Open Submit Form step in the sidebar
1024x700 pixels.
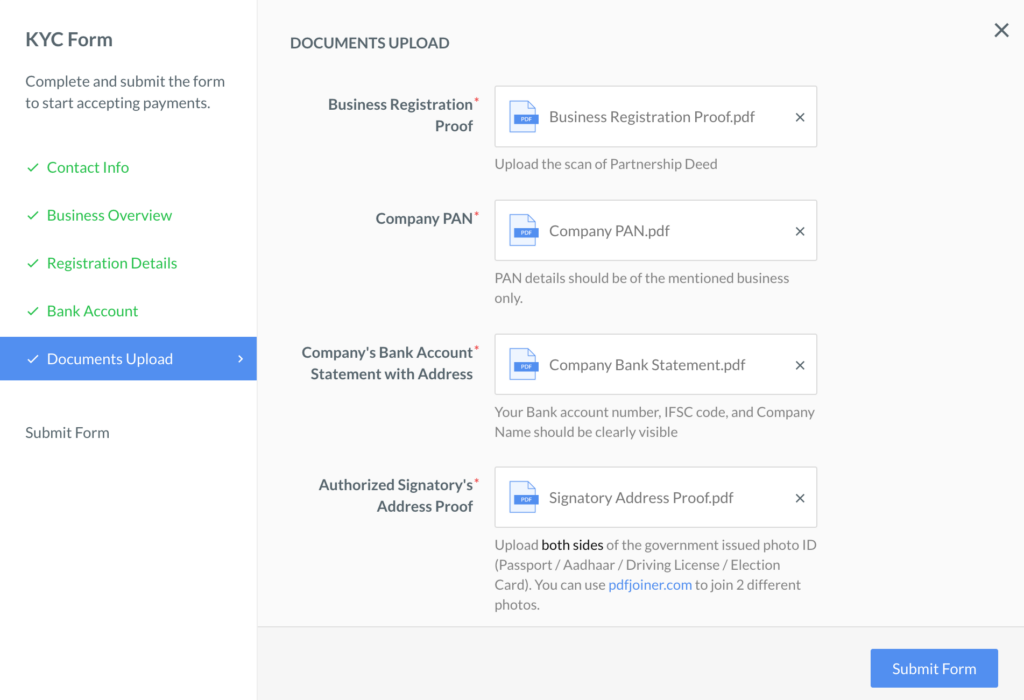[x=67, y=432]
